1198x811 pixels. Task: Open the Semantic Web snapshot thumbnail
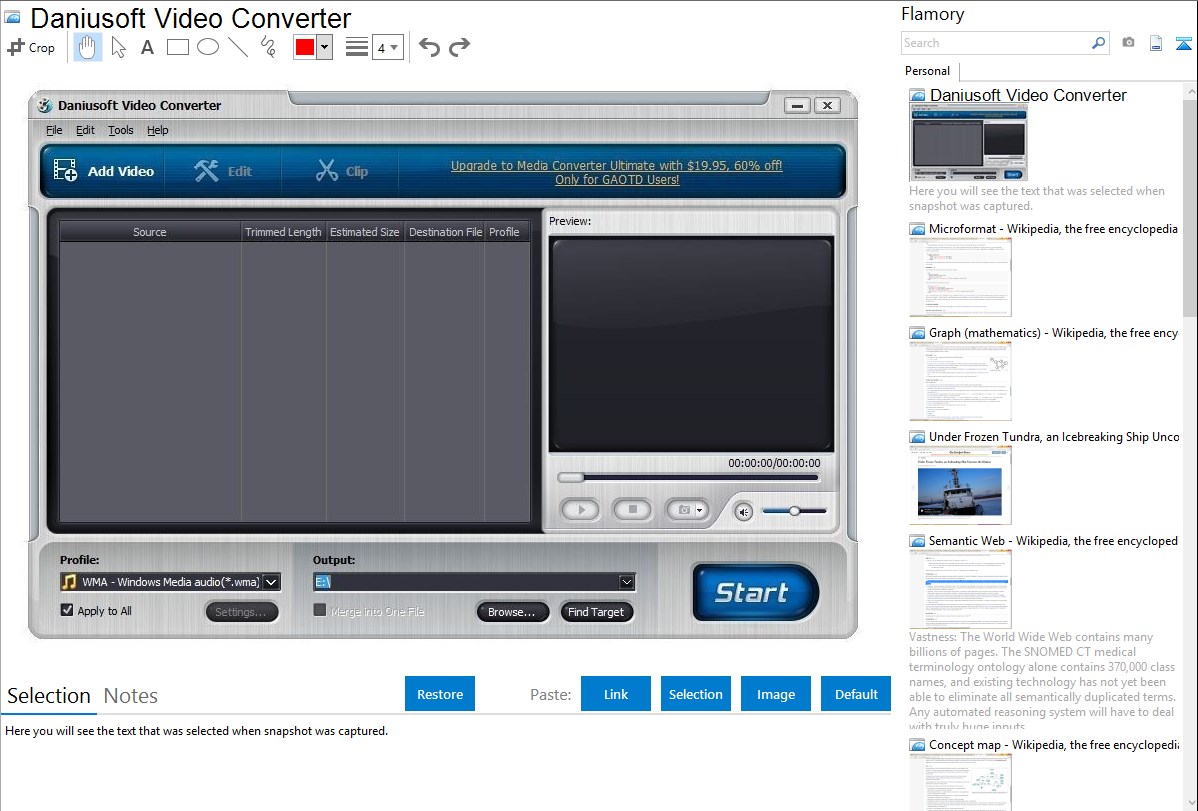click(960, 589)
